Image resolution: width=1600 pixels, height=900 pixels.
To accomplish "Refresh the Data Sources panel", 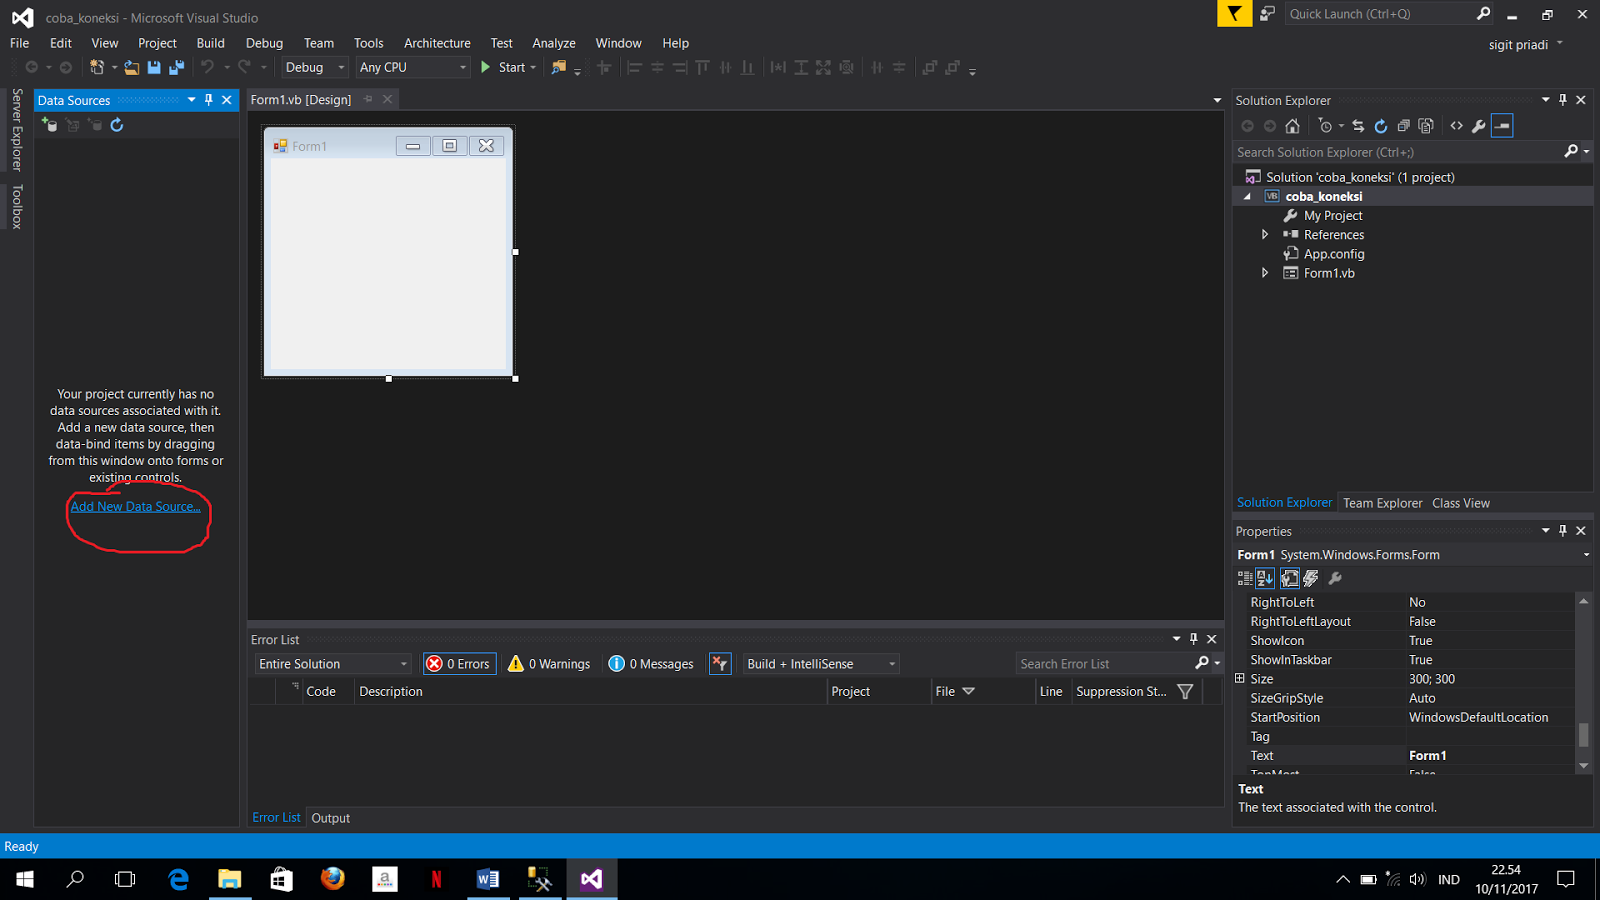I will tap(117, 125).
